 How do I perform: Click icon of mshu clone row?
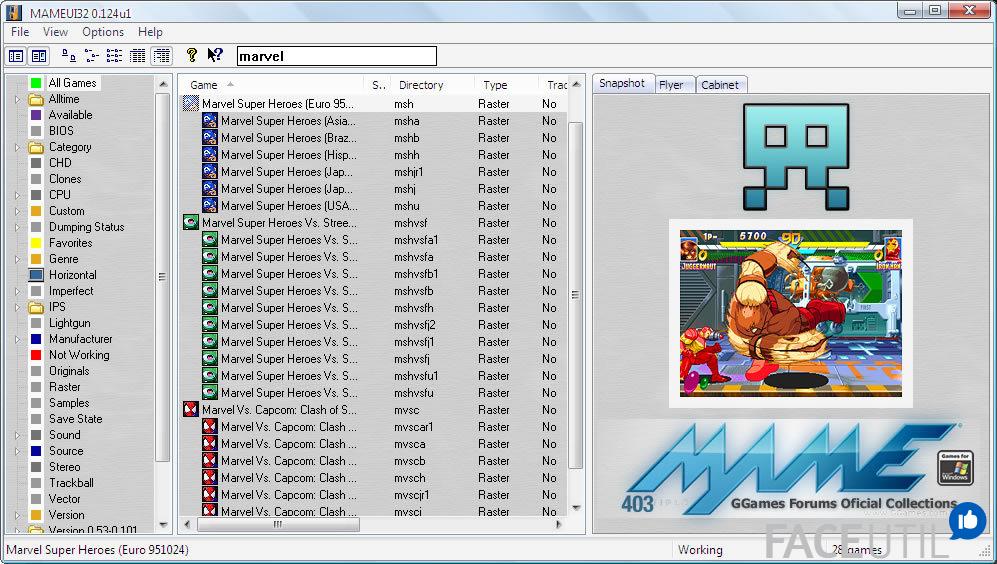210,205
